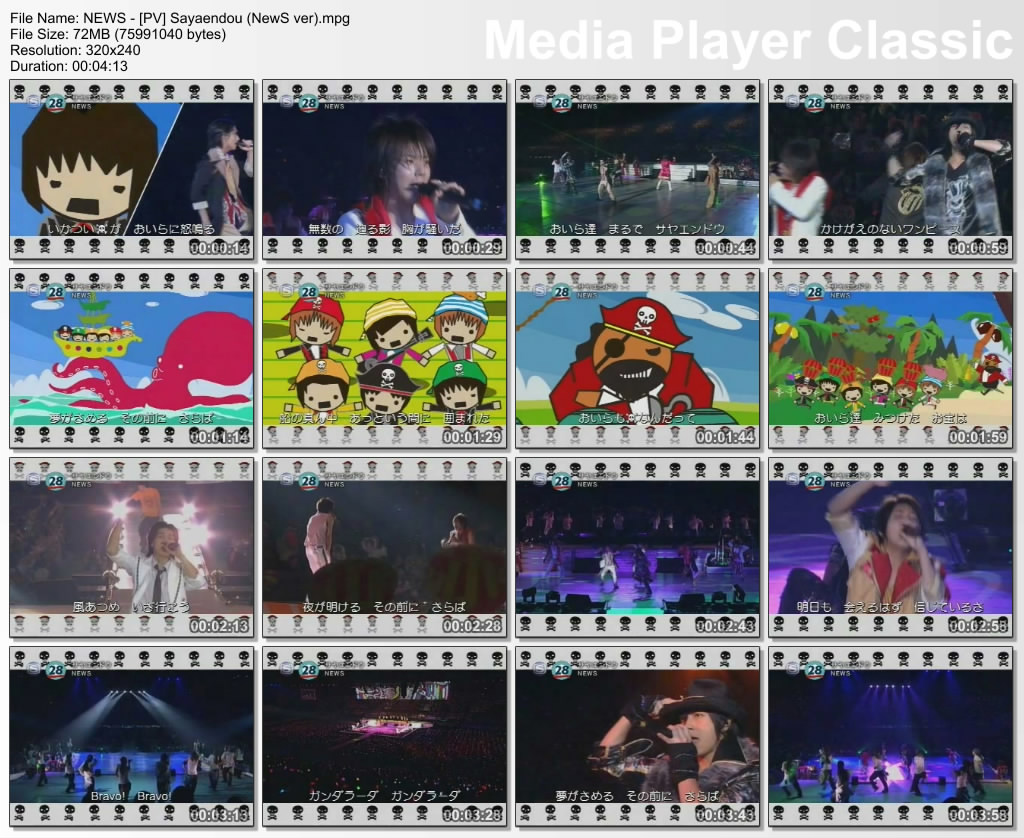Click the 'File Size: 72MB (75991040 bytes)' text

[118, 34]
